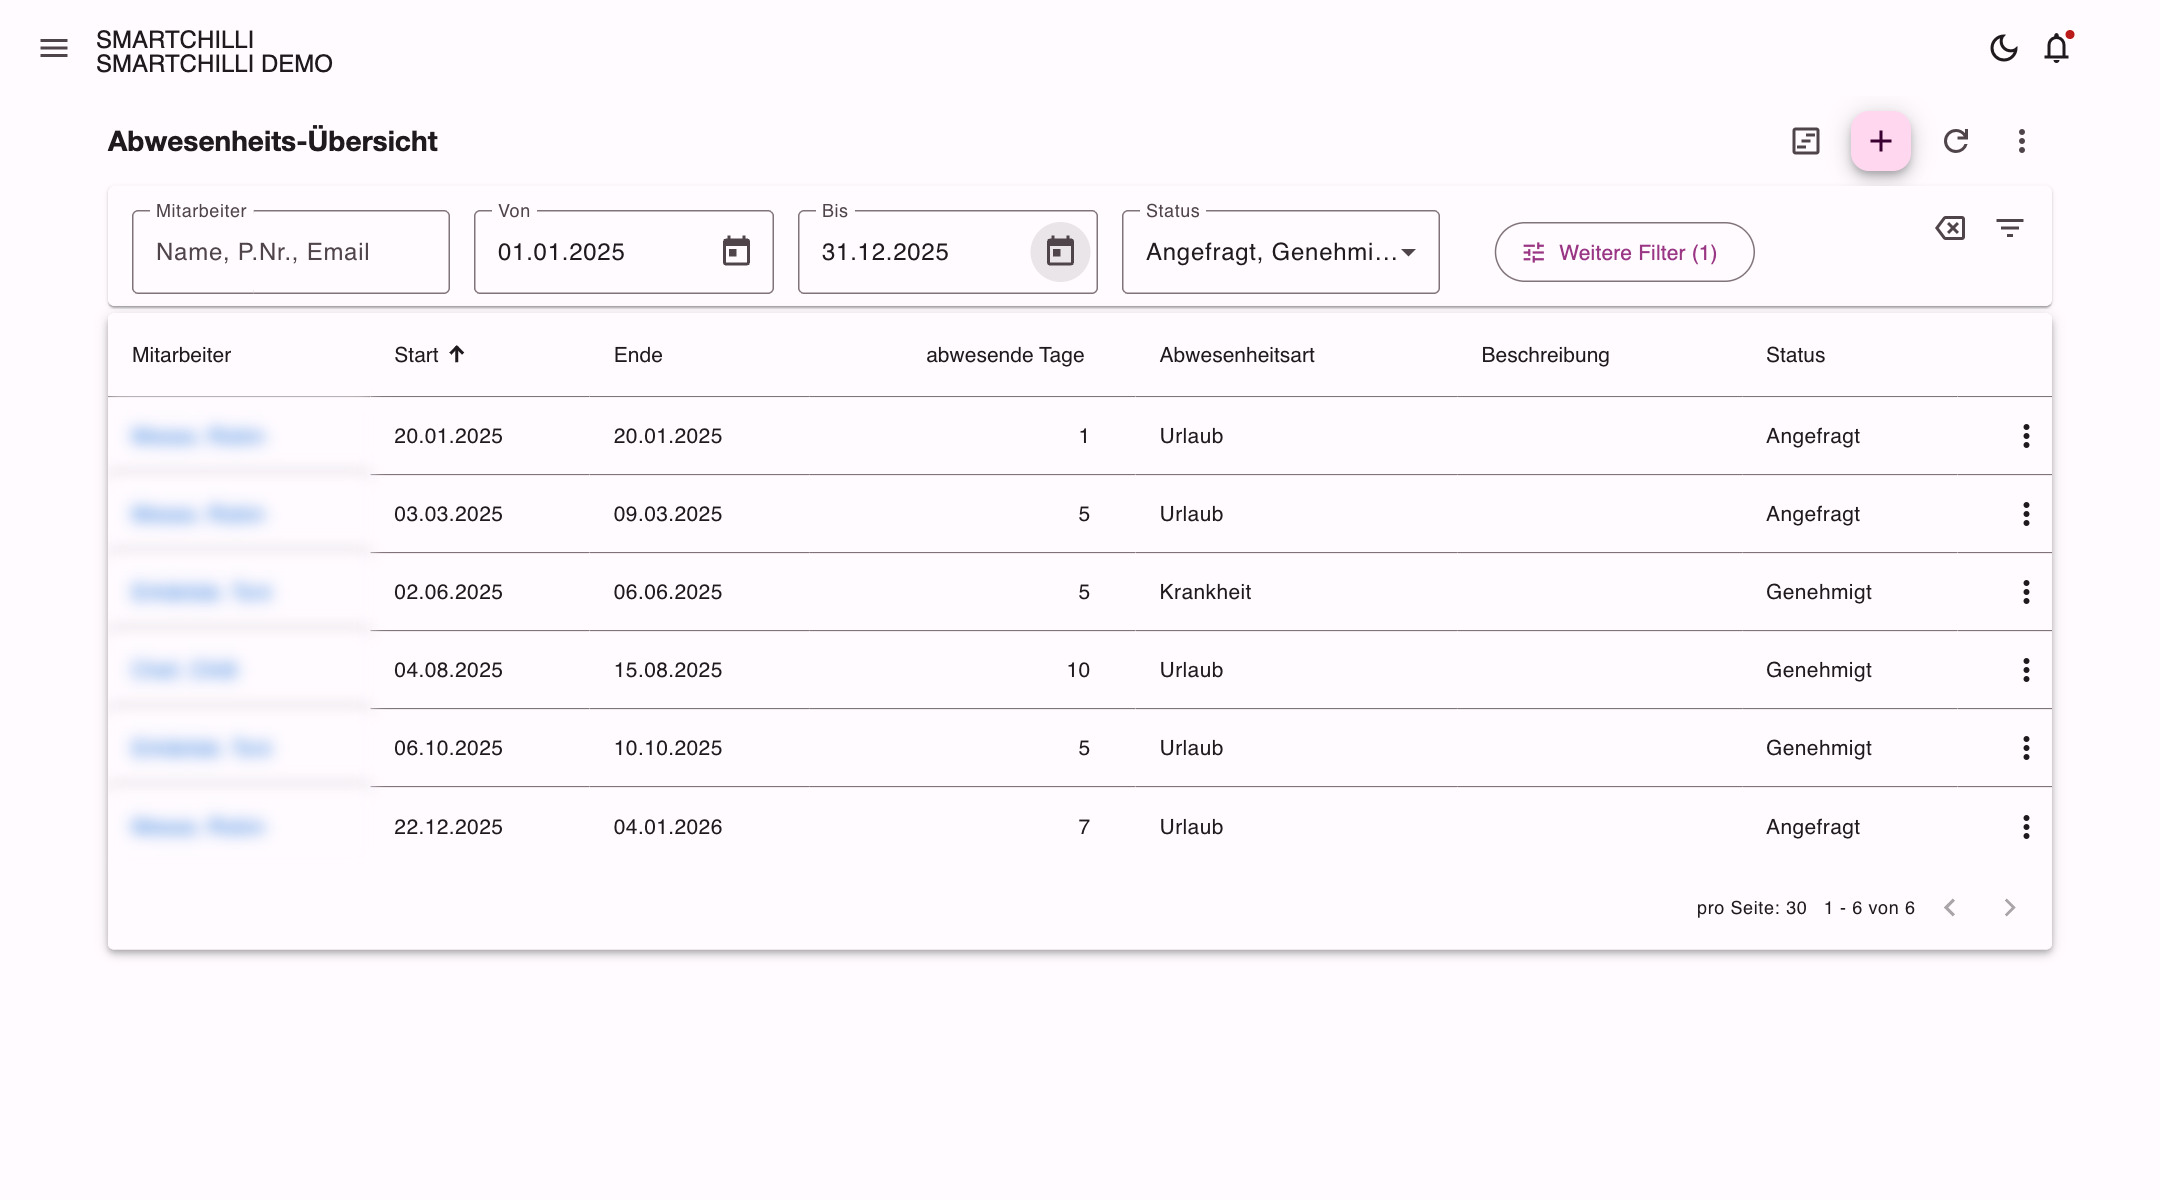The image size is (2160, 1200).
Task: Open row menu for Krankheit entry
Action: point(2026,592)
